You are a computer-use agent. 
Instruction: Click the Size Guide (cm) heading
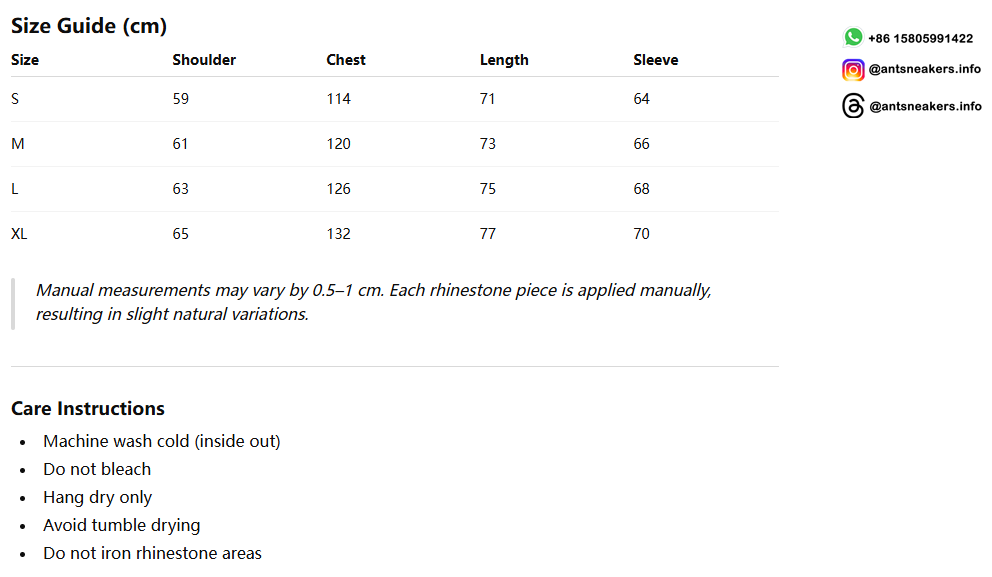tap(89, 26)
